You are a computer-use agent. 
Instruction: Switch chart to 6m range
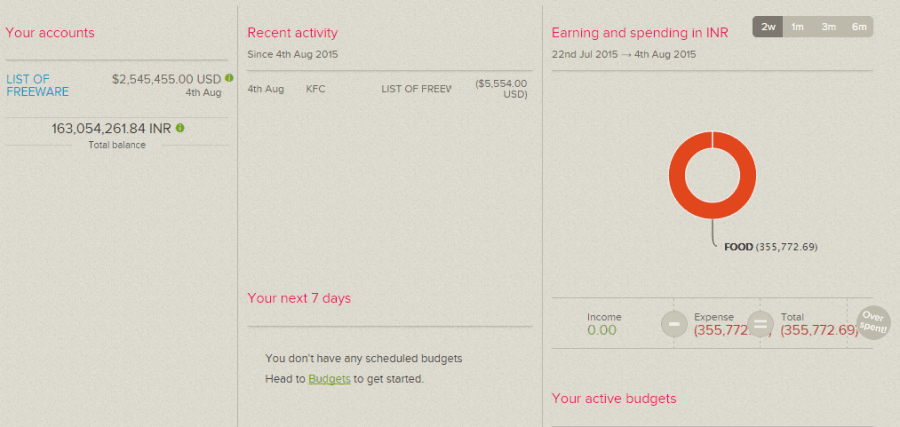pyautogui.click(x=859, y=27)
